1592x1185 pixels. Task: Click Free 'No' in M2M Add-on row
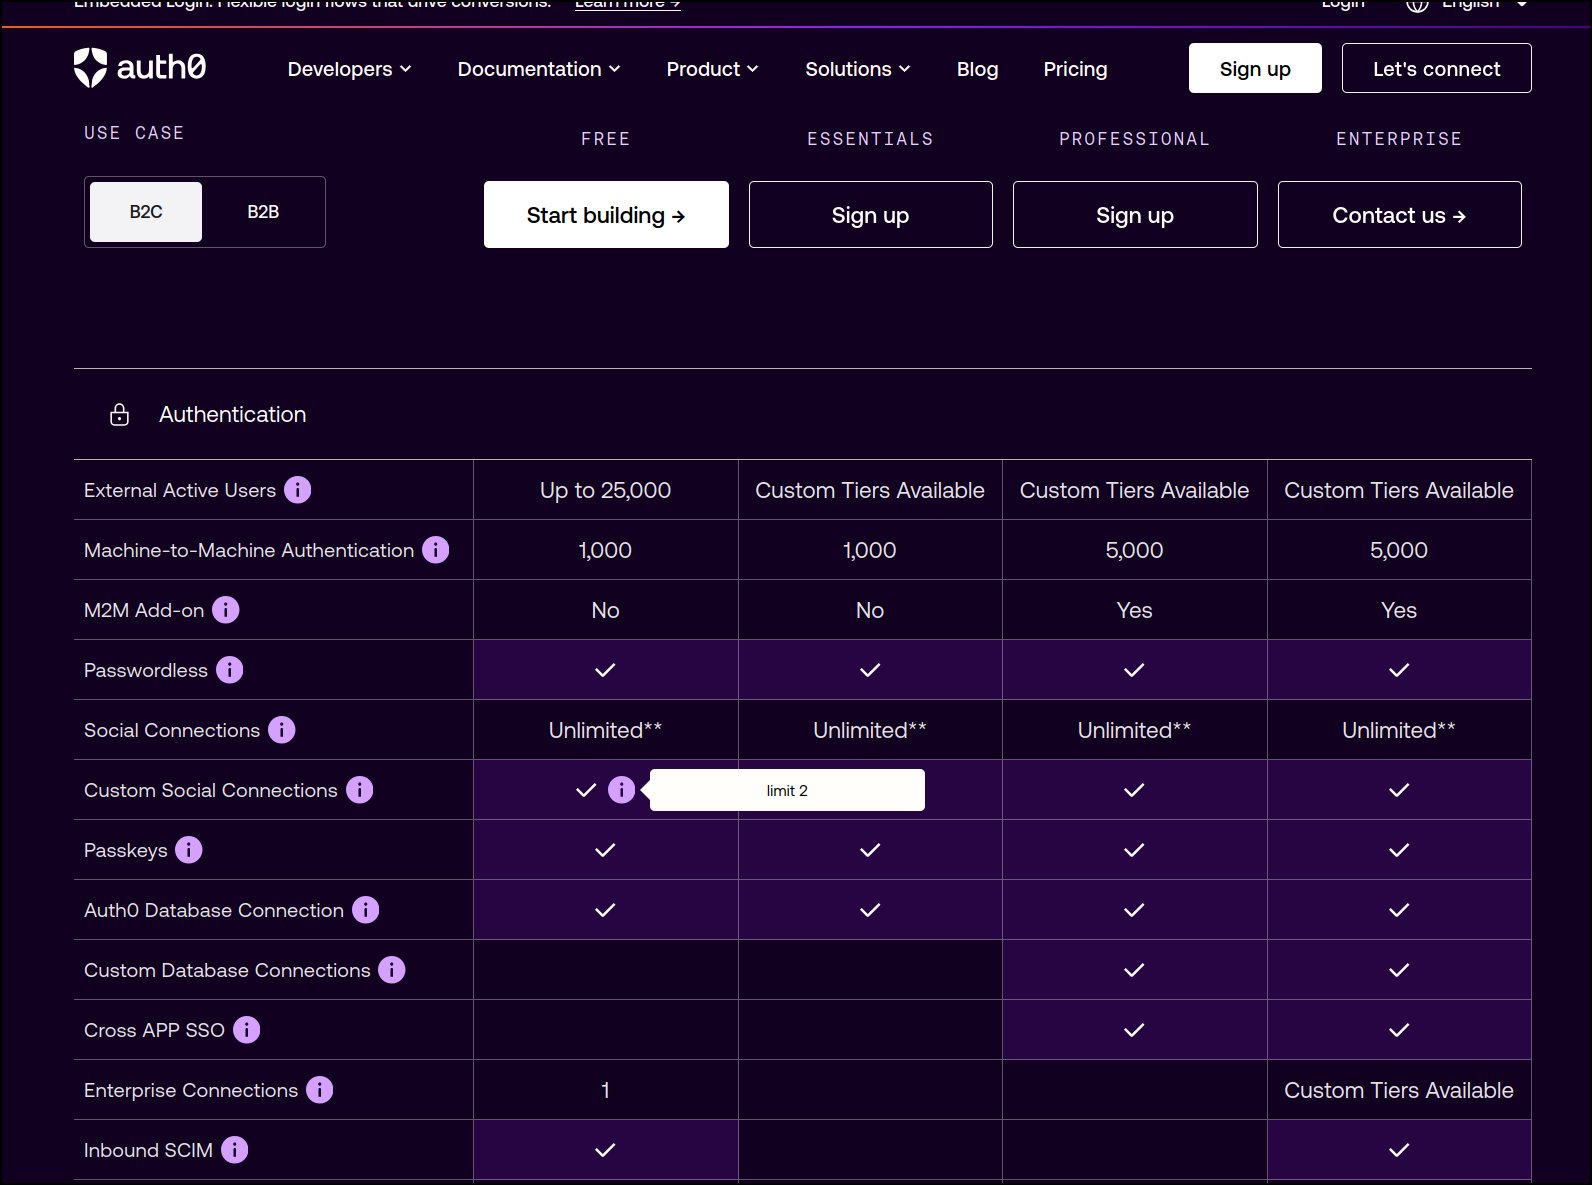click(x=606, y=610)
